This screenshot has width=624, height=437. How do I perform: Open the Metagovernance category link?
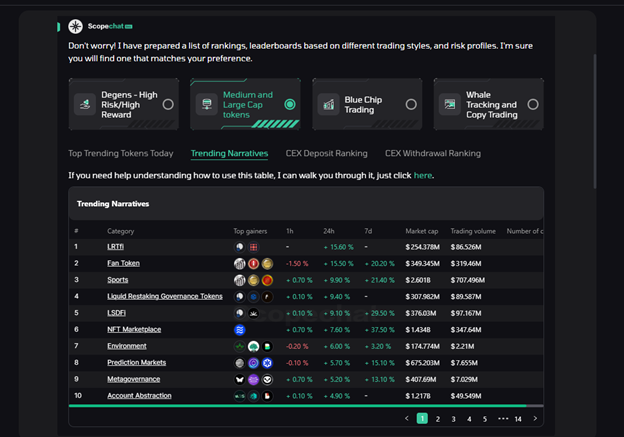[x=133, y=379]
